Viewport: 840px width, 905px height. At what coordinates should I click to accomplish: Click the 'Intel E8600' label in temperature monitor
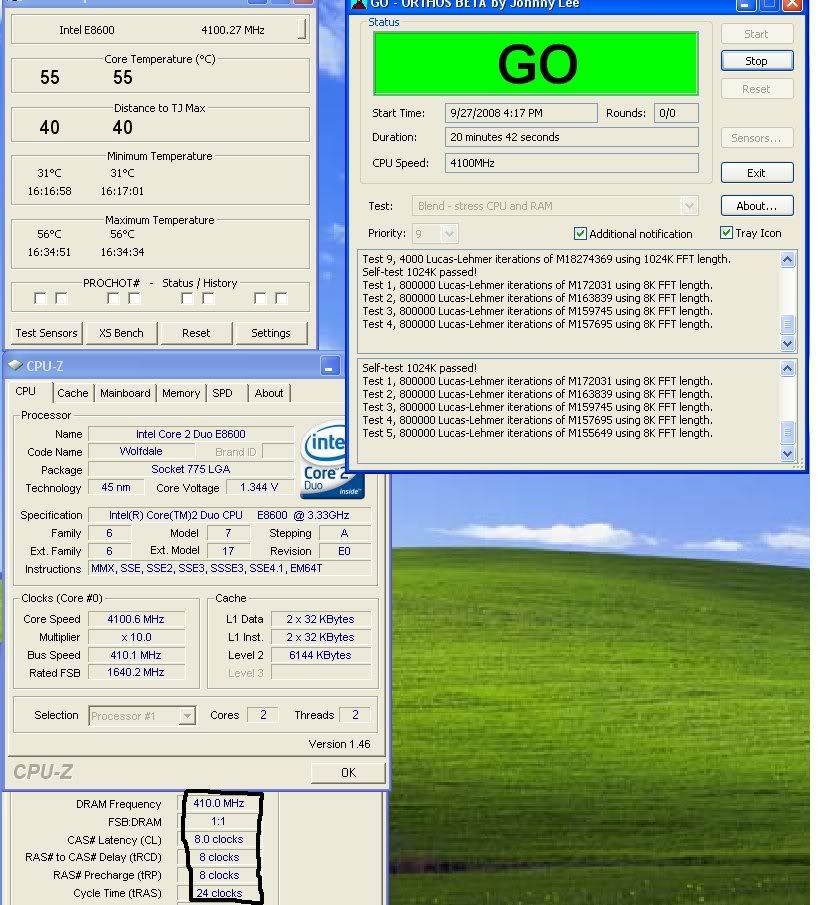coord(87,30)
